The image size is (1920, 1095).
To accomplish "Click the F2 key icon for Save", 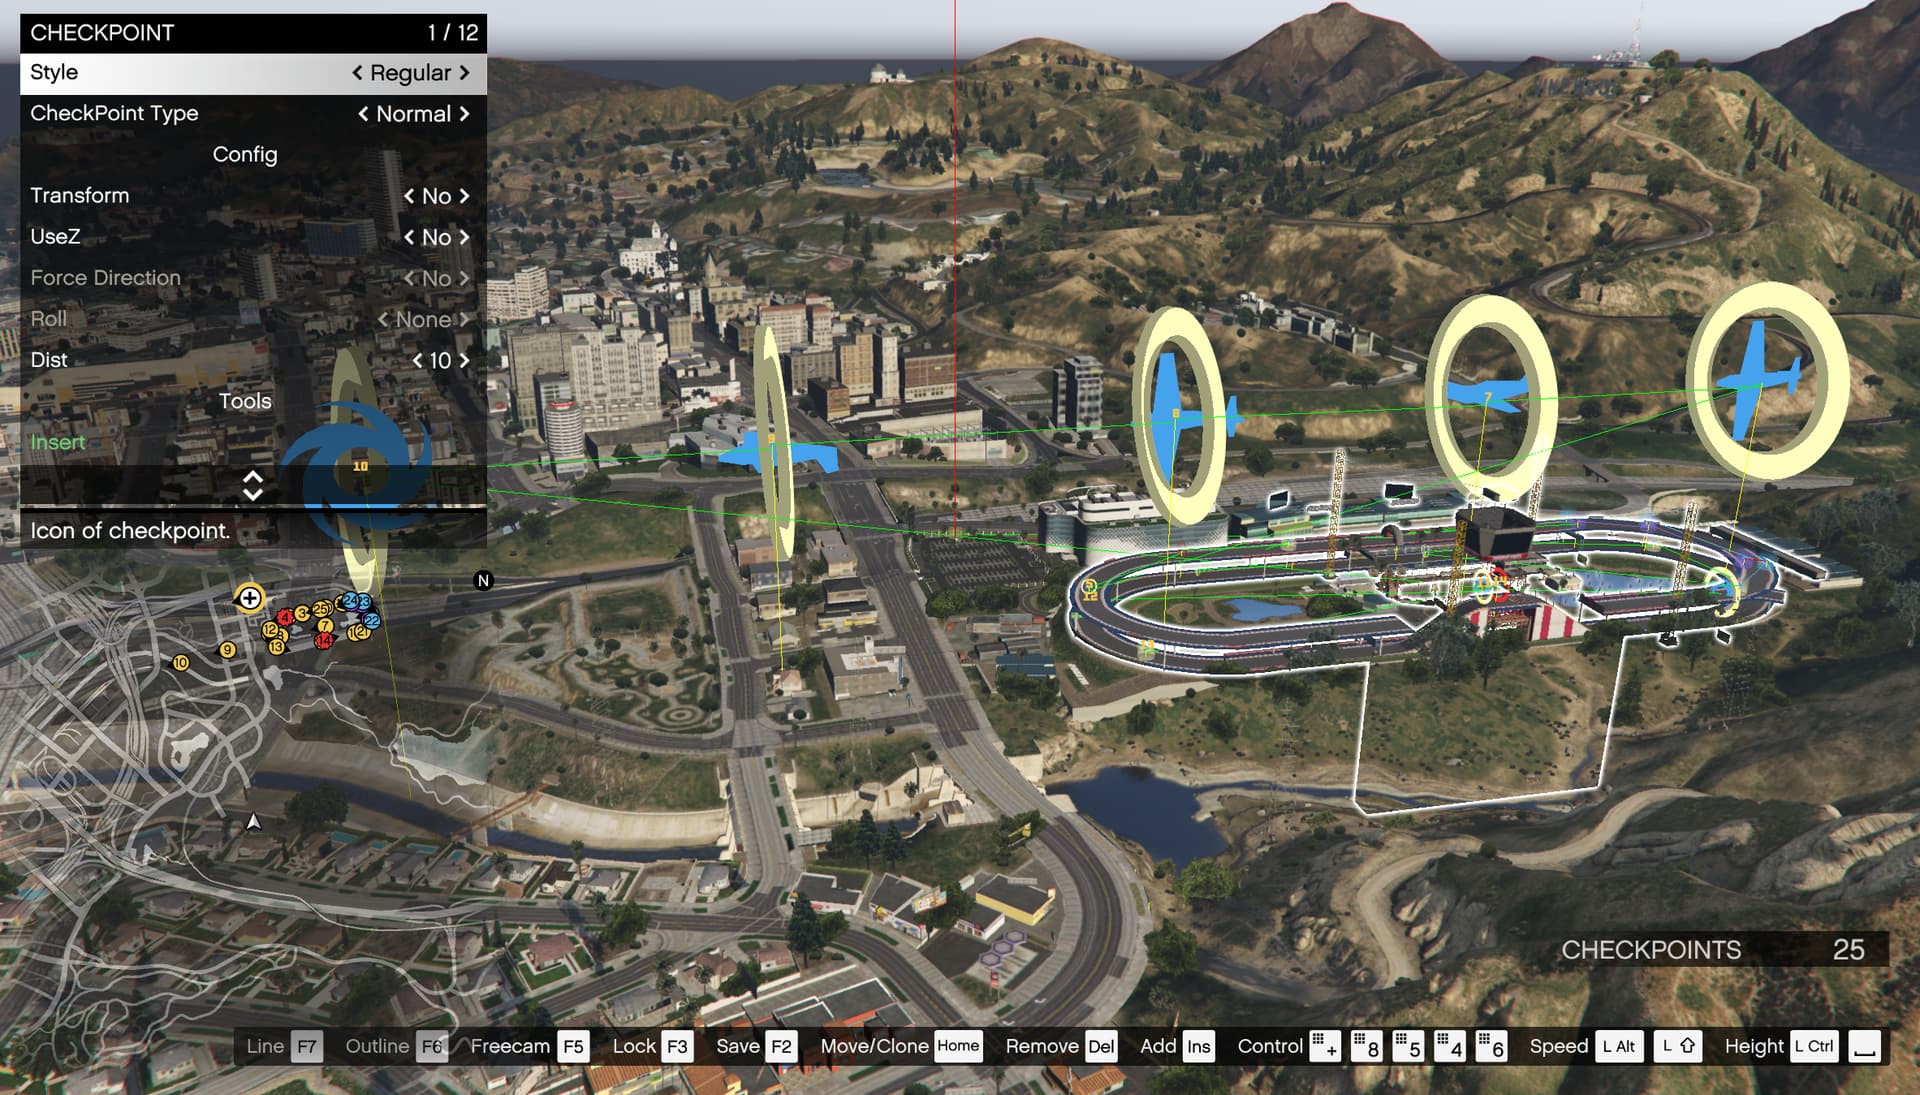I will 781,1046.
